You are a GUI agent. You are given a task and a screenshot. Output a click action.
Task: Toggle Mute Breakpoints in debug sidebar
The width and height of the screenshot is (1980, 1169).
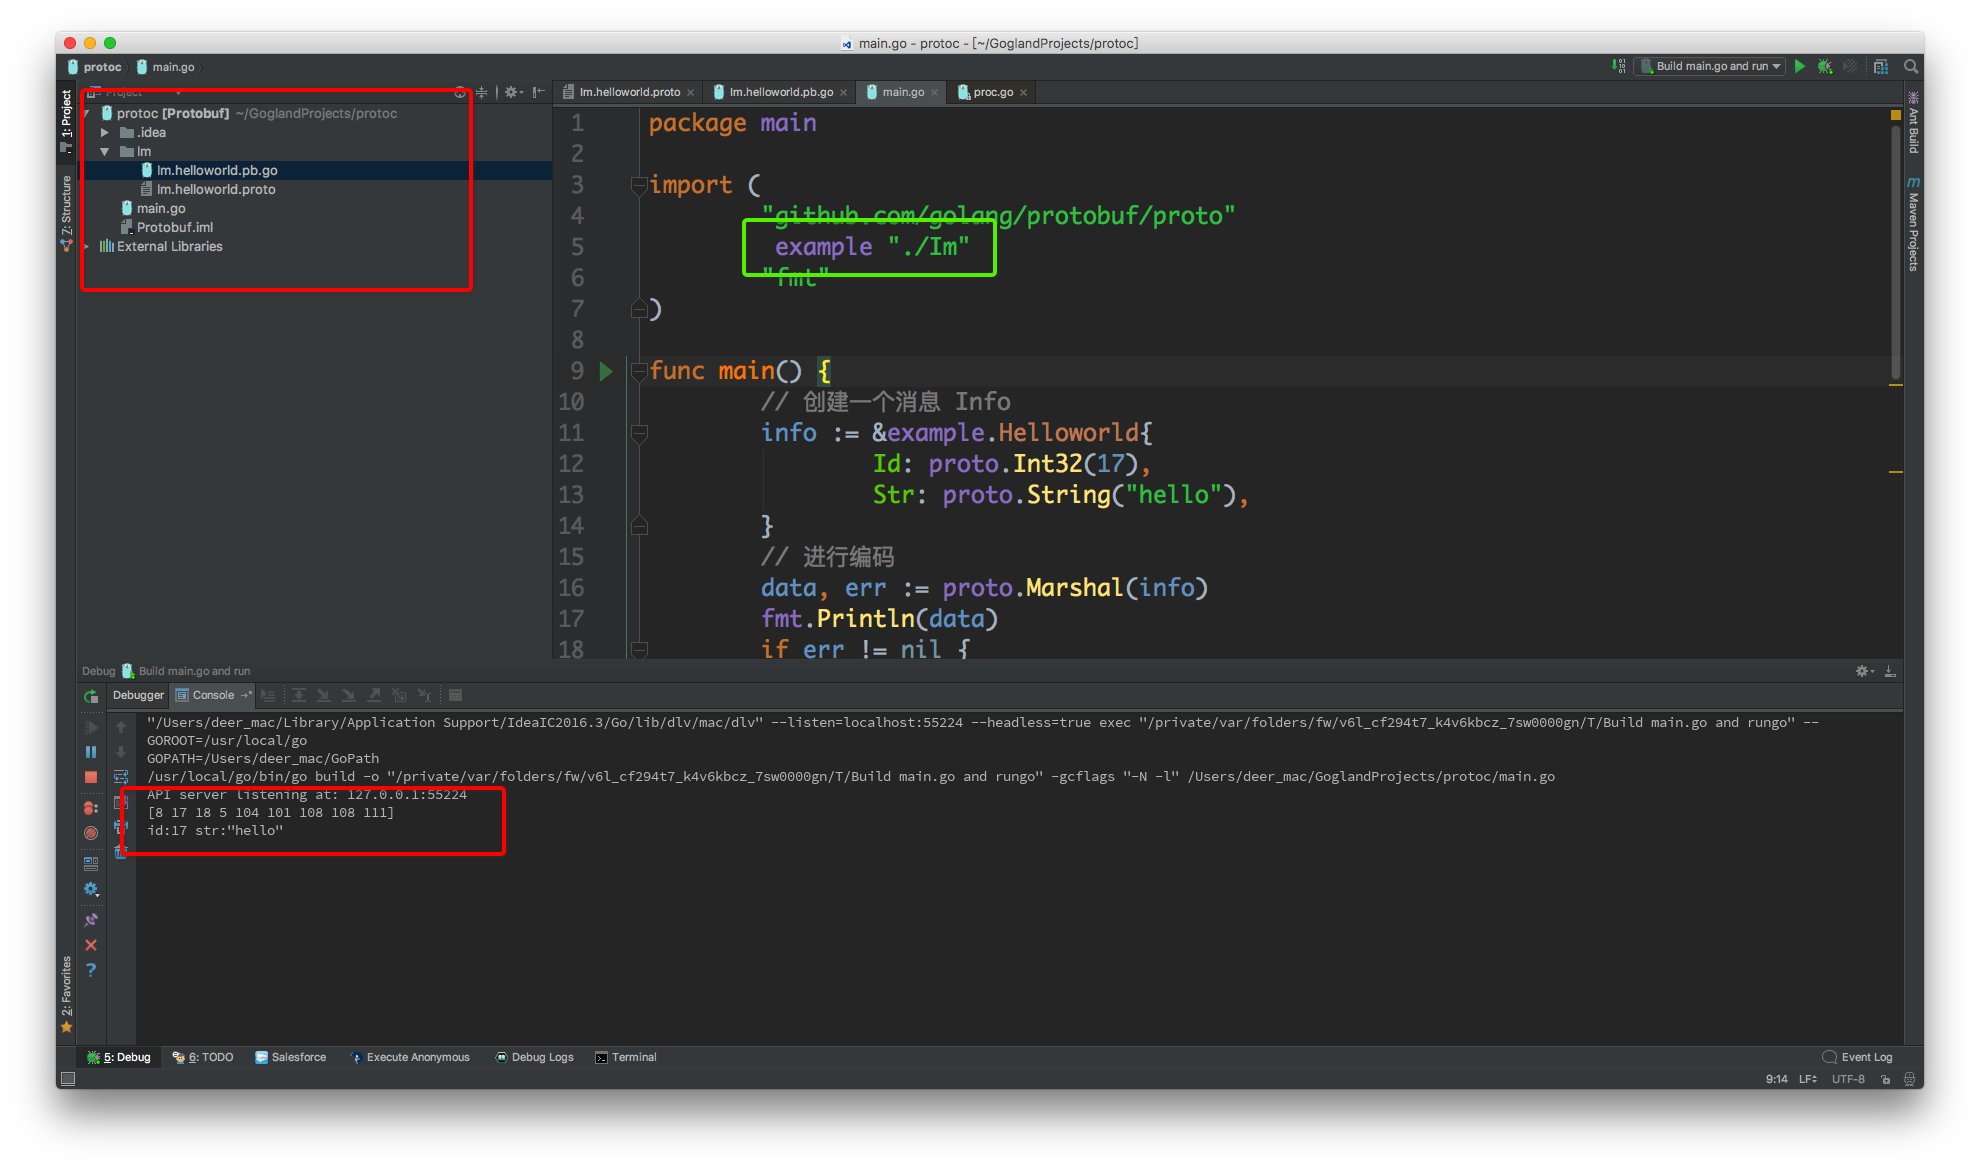coord(91,833)
